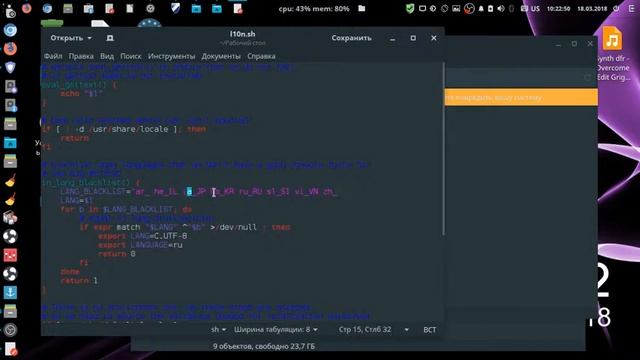Expand the arrow after Стр 15, Стлб 32
This screenshot has height=360, width=640.
407,330
